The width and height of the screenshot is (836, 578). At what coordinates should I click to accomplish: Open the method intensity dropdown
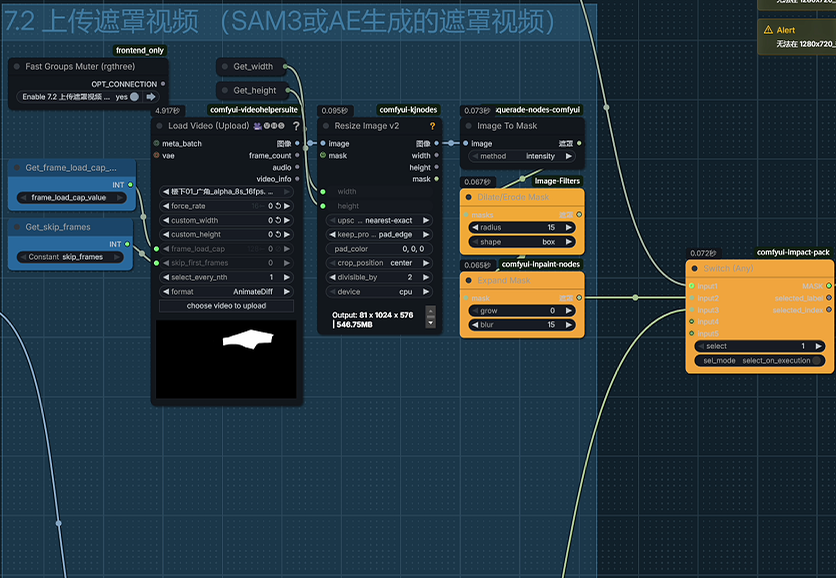coord(519,156)
